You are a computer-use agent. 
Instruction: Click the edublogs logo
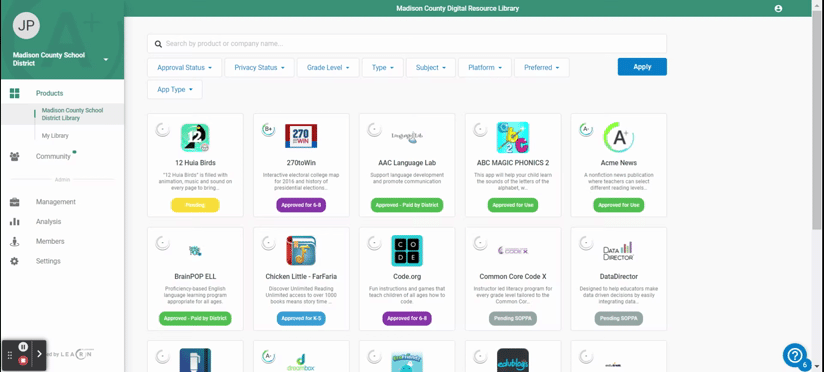click(x=513, y=360)
